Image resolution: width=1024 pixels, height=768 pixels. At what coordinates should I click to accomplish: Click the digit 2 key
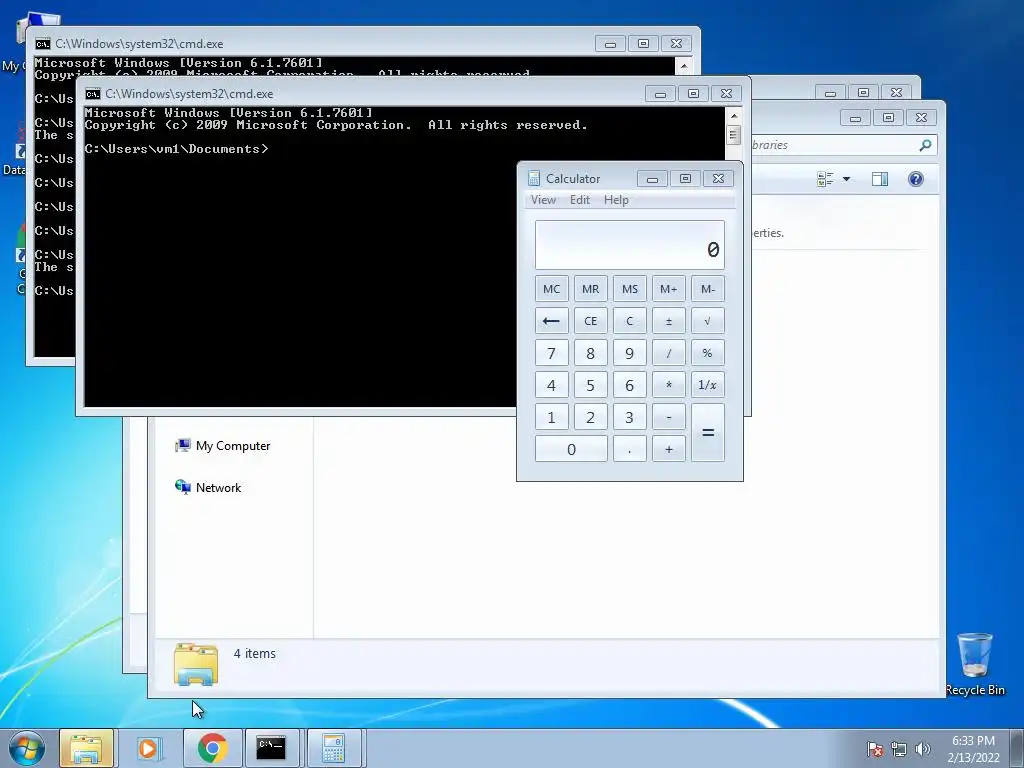coord(590,417)
